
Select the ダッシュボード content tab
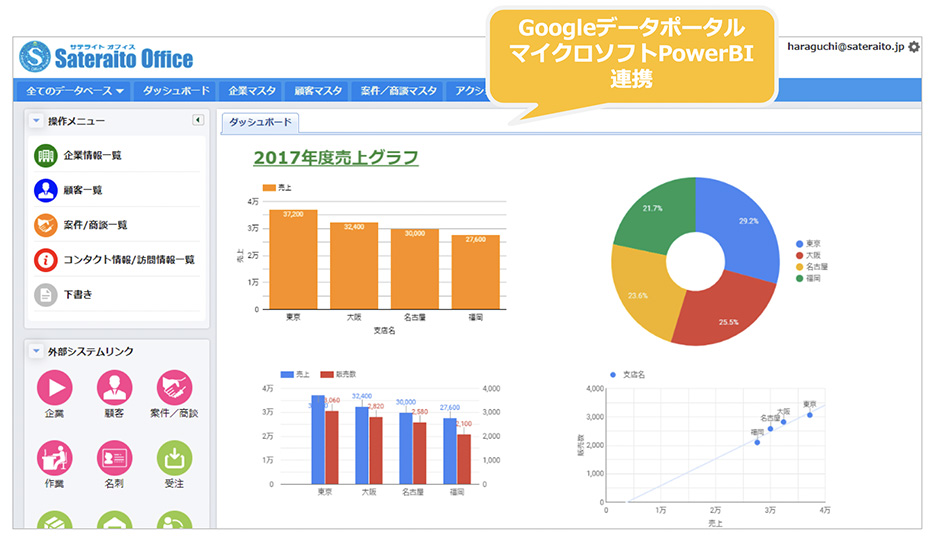click(260, 122)
